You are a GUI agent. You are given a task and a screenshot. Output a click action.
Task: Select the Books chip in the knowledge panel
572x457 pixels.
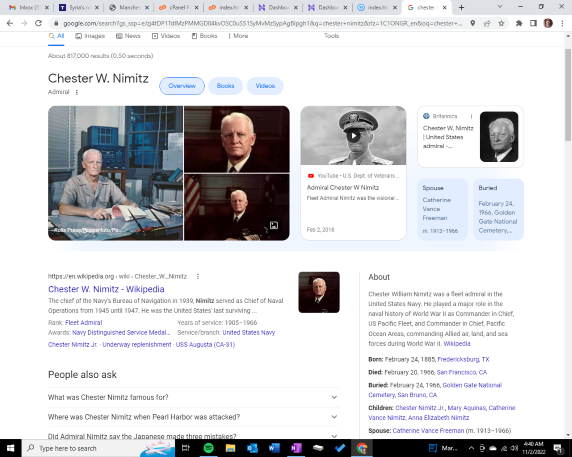pos(225,86)
